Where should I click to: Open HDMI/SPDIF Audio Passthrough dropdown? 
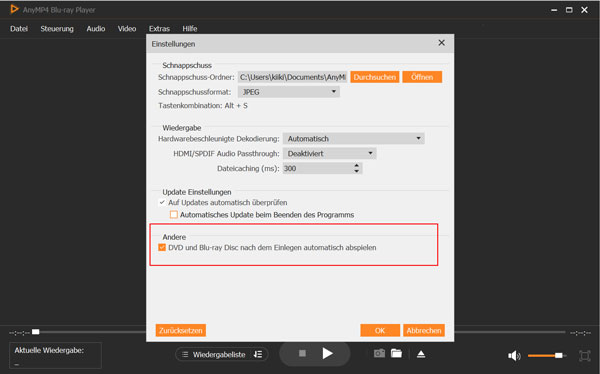click(x=329, y=154)
